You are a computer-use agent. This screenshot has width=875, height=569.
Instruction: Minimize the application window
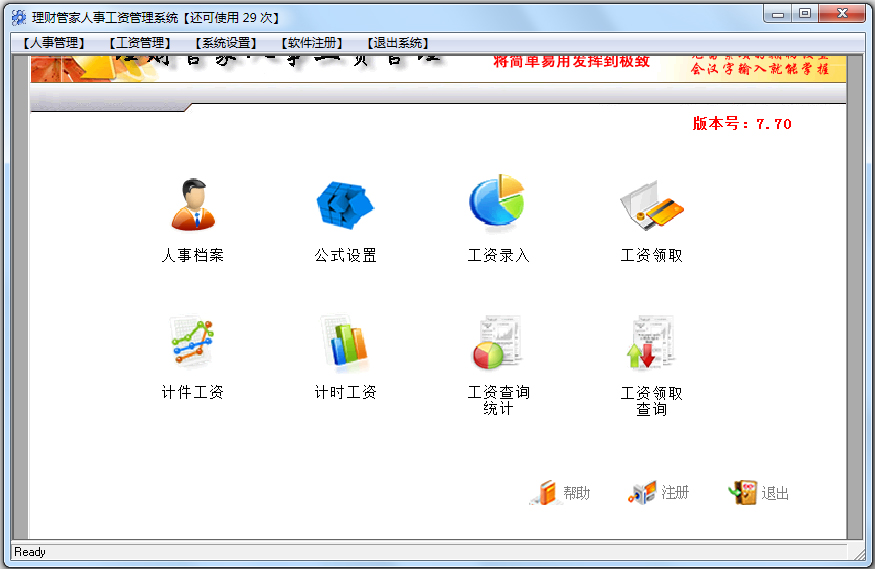pos(778,13)
